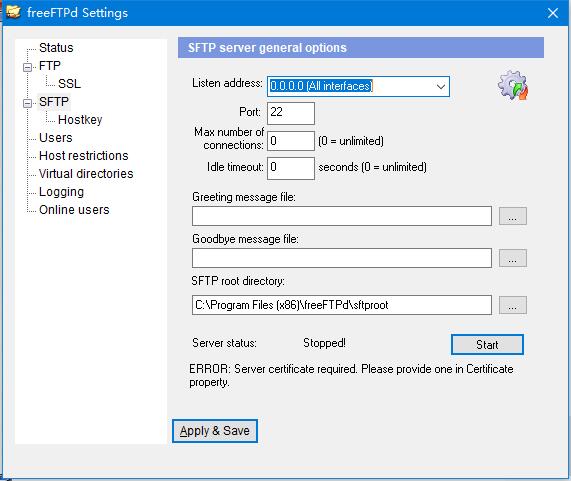Click the freeFTPd title bar app icon

[x=13, y=12]
